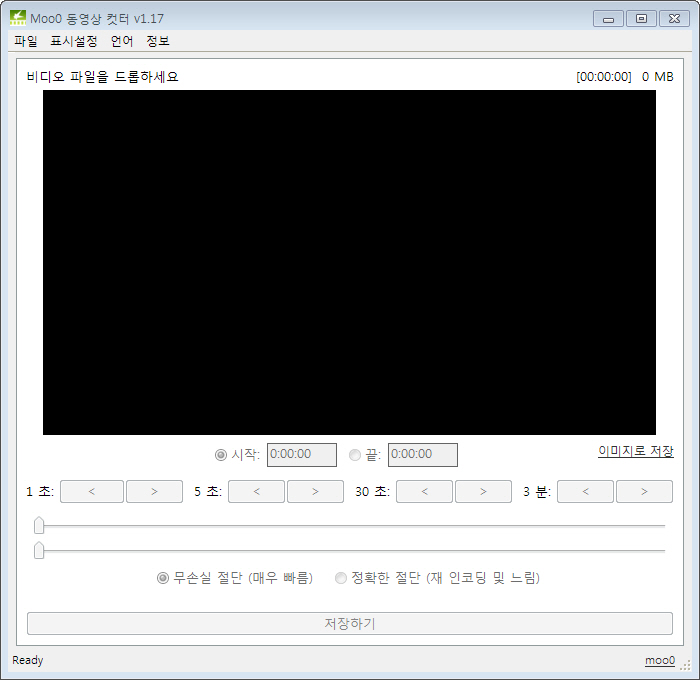Screen dimensions: 700x680
Task: Open the 언어 language menu
Action: click(122, 41)
